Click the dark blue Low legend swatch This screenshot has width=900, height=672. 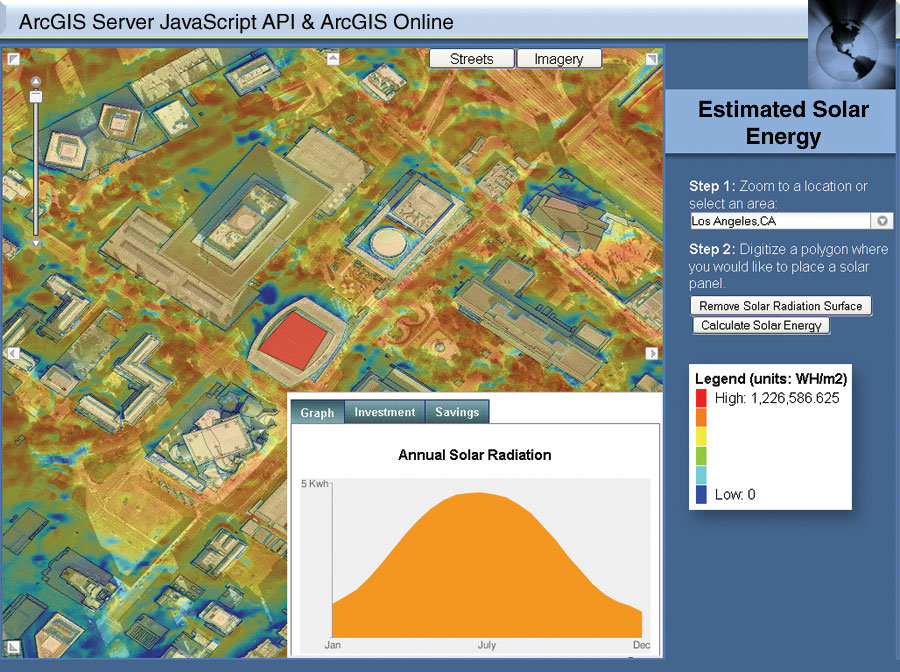[x=701, y=495]
